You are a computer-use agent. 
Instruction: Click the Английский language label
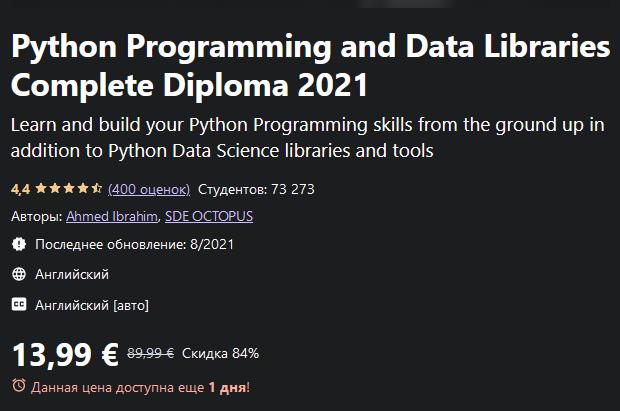coord(72,274)
